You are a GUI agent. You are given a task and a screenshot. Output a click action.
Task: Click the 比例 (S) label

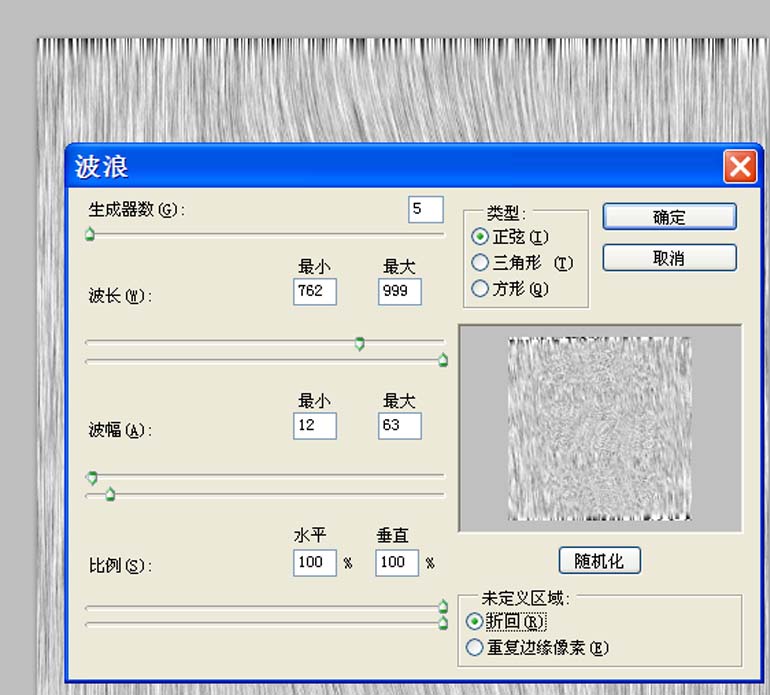pos(120,566)
